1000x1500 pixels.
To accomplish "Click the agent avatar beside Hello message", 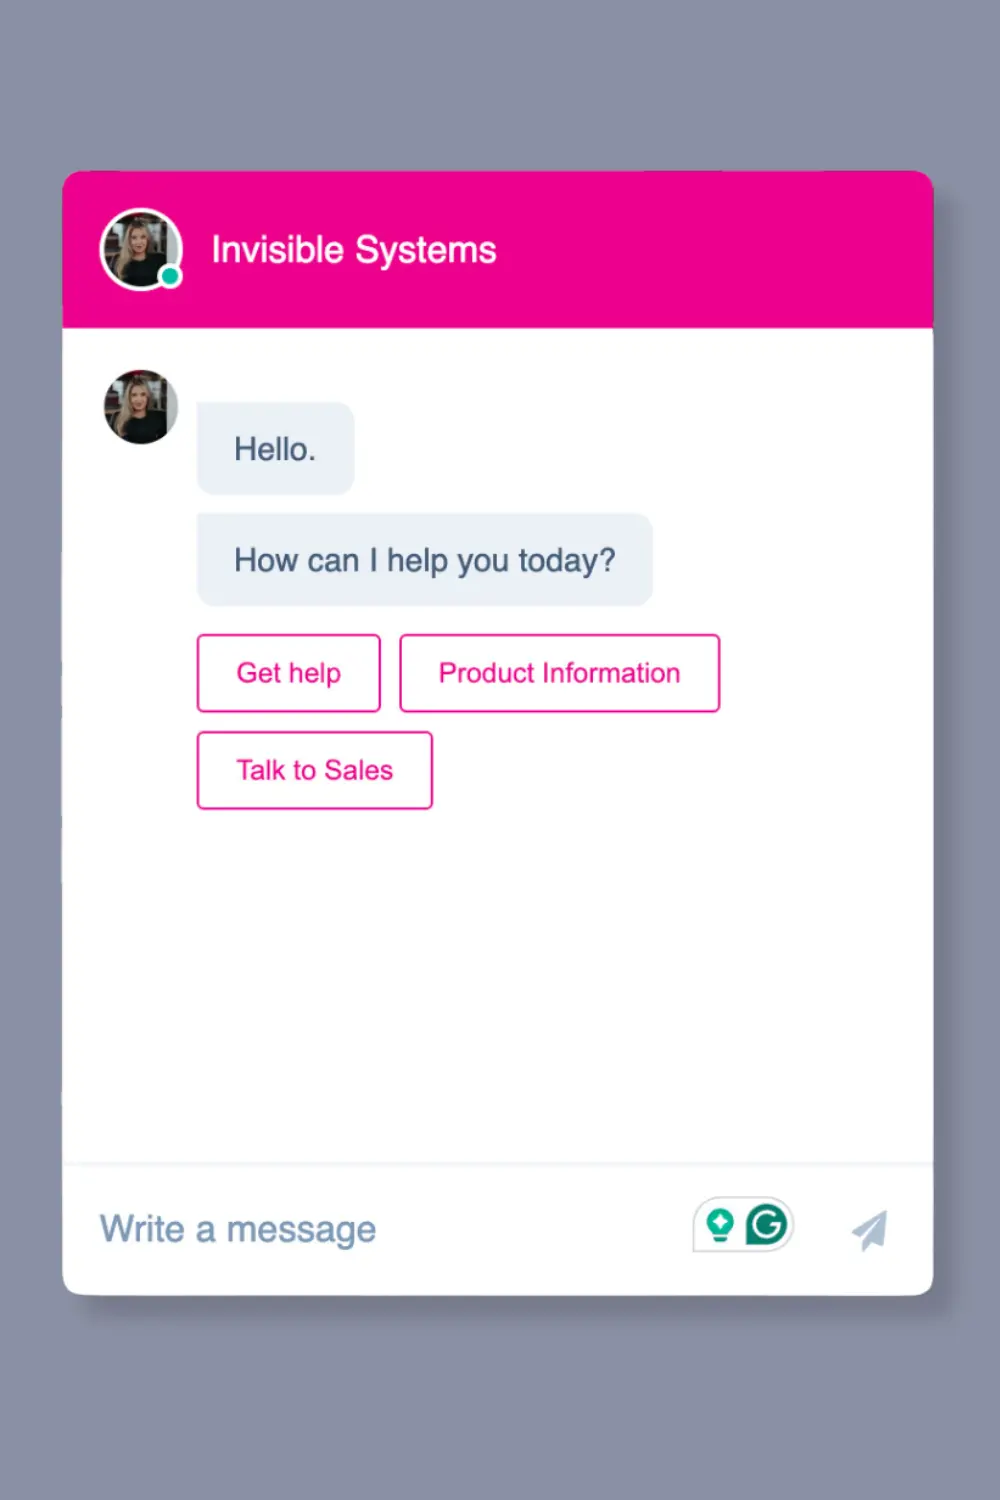I will coord(141,407).
